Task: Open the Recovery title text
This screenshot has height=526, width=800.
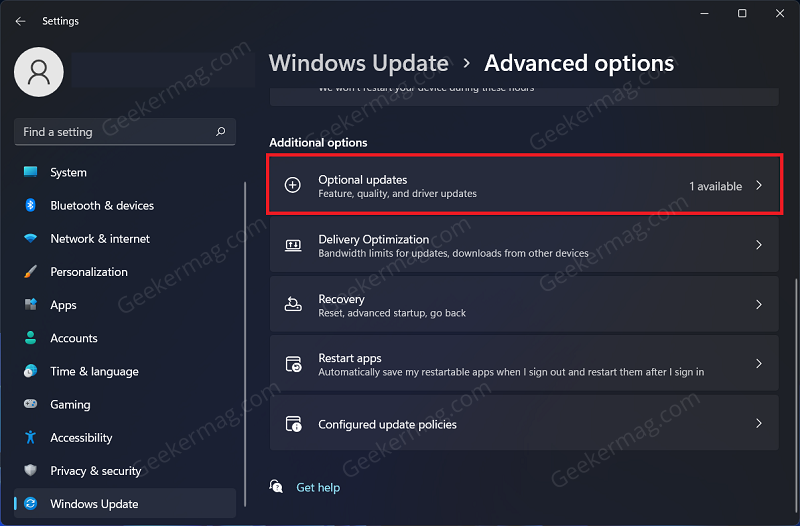Action: tap(341, 299)
